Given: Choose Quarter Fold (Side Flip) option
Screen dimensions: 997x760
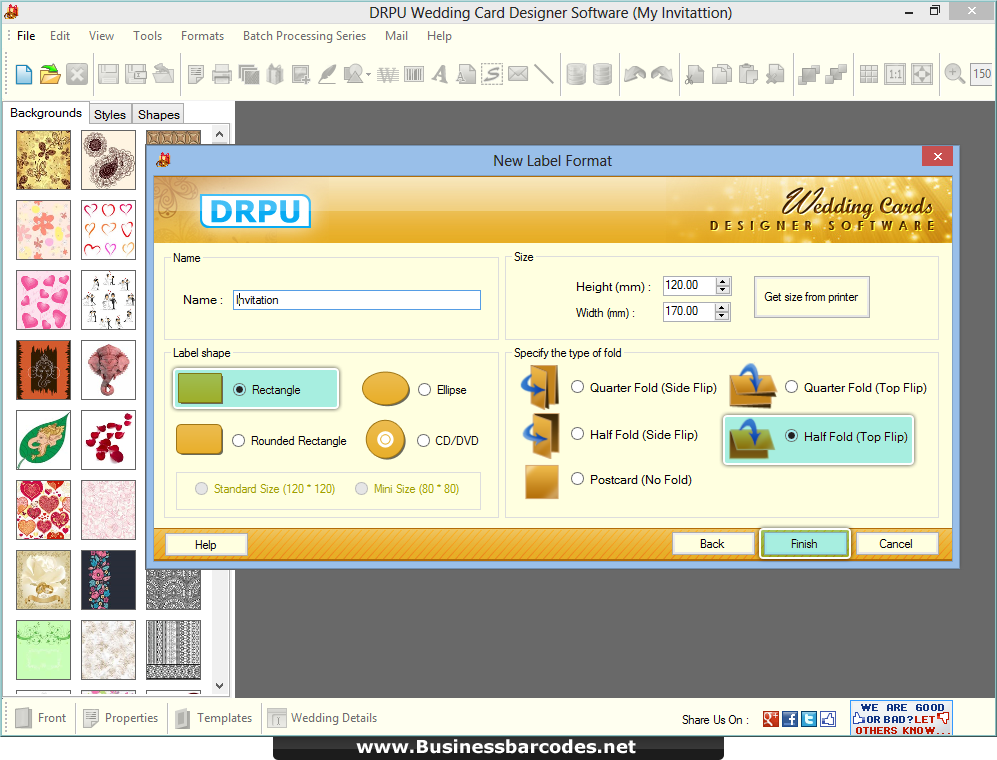Looking at the screenshot, I should (x=577, y=387).
